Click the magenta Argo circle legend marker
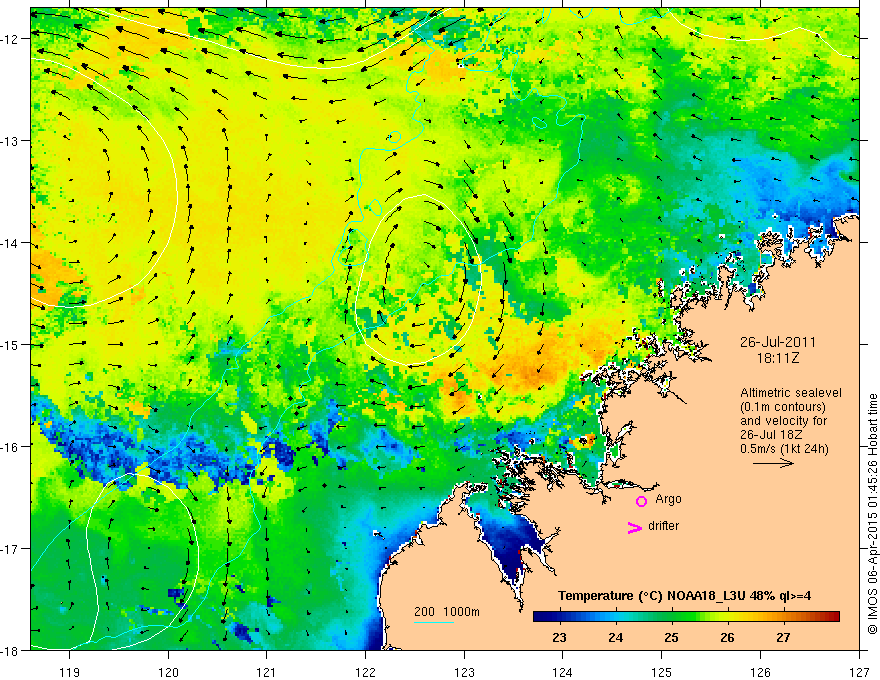Screen dimensions: 880x680 pyautogui.click(x=641, y=501)
